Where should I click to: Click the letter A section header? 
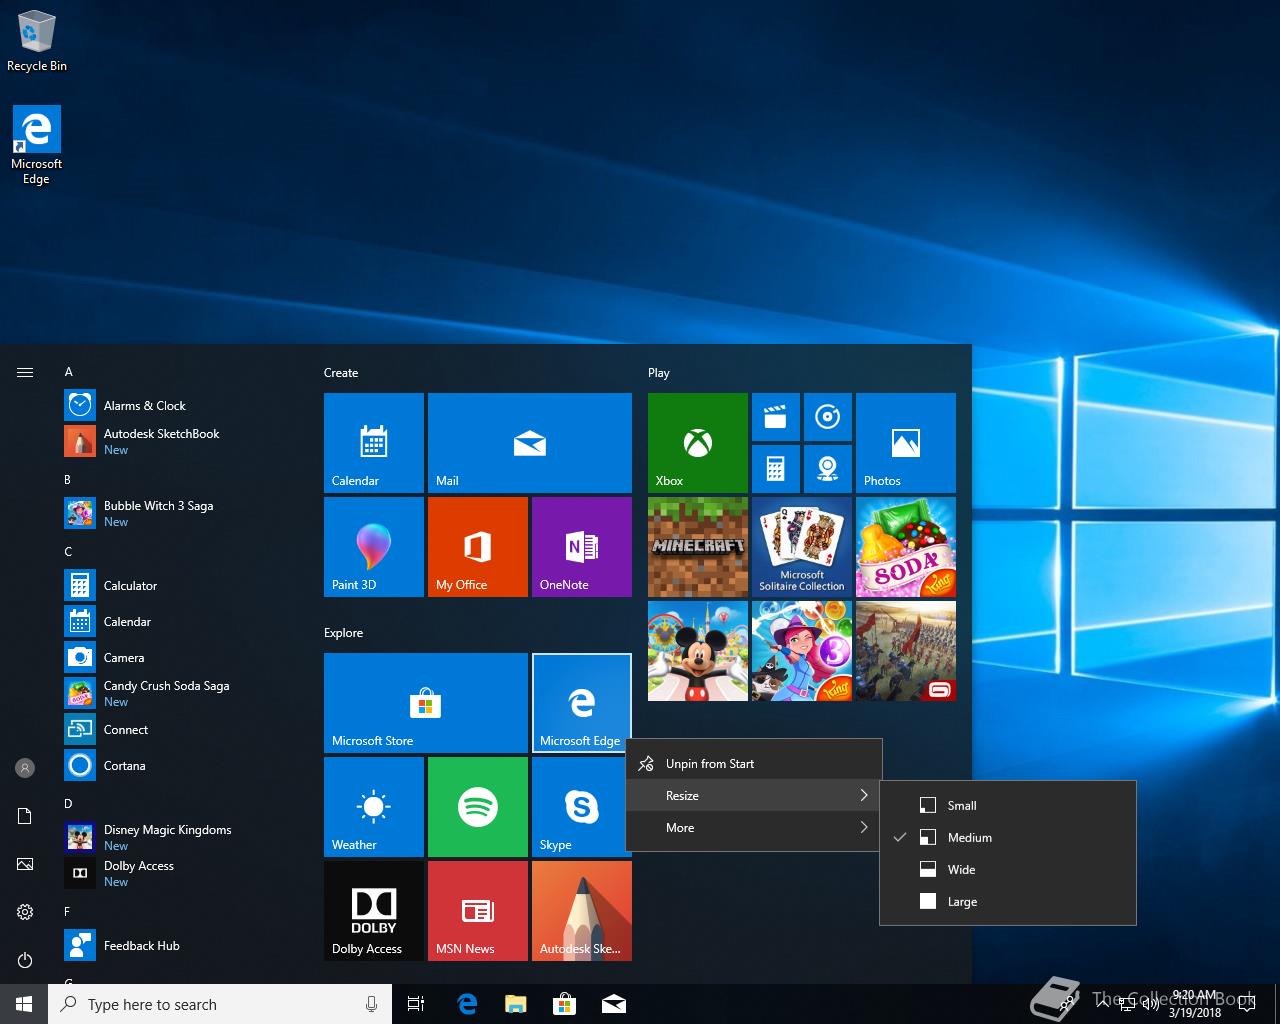pos(69,372)
